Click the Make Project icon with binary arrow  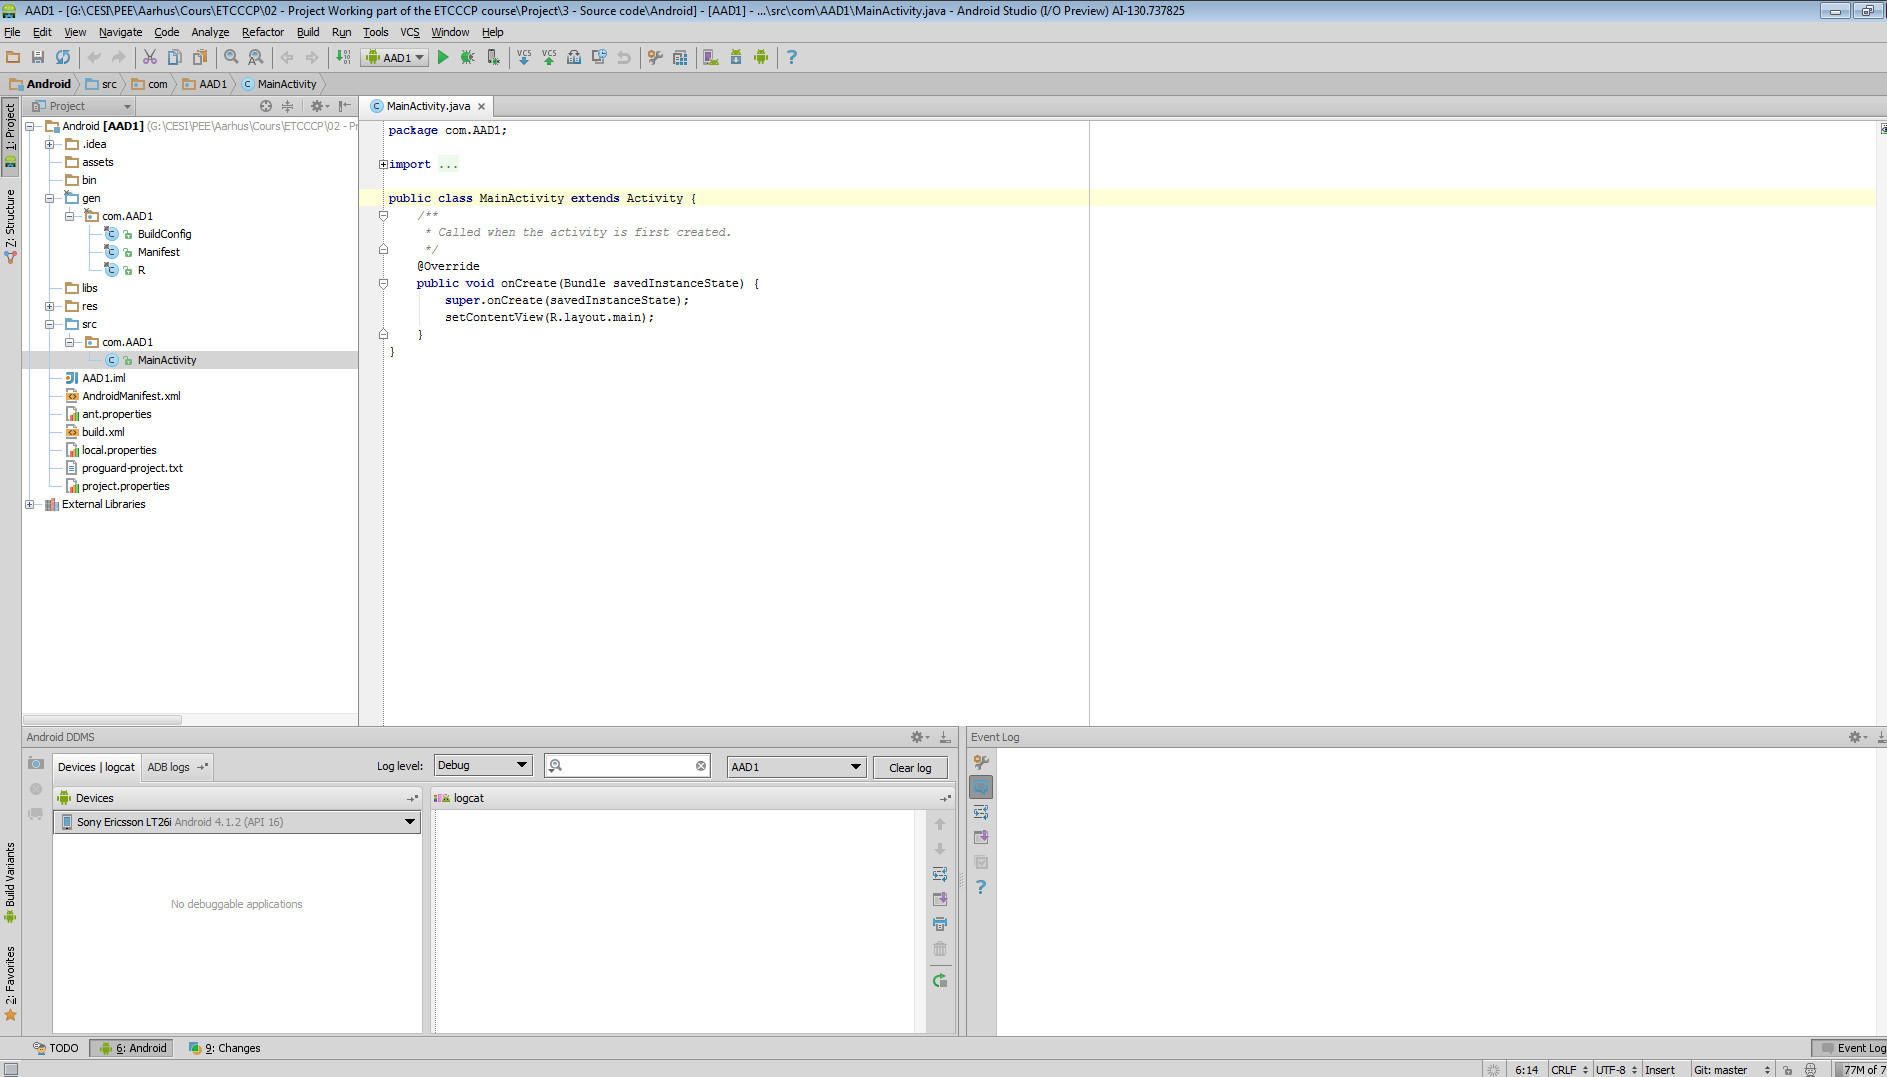pyautogui.click(x=343, y=57)
